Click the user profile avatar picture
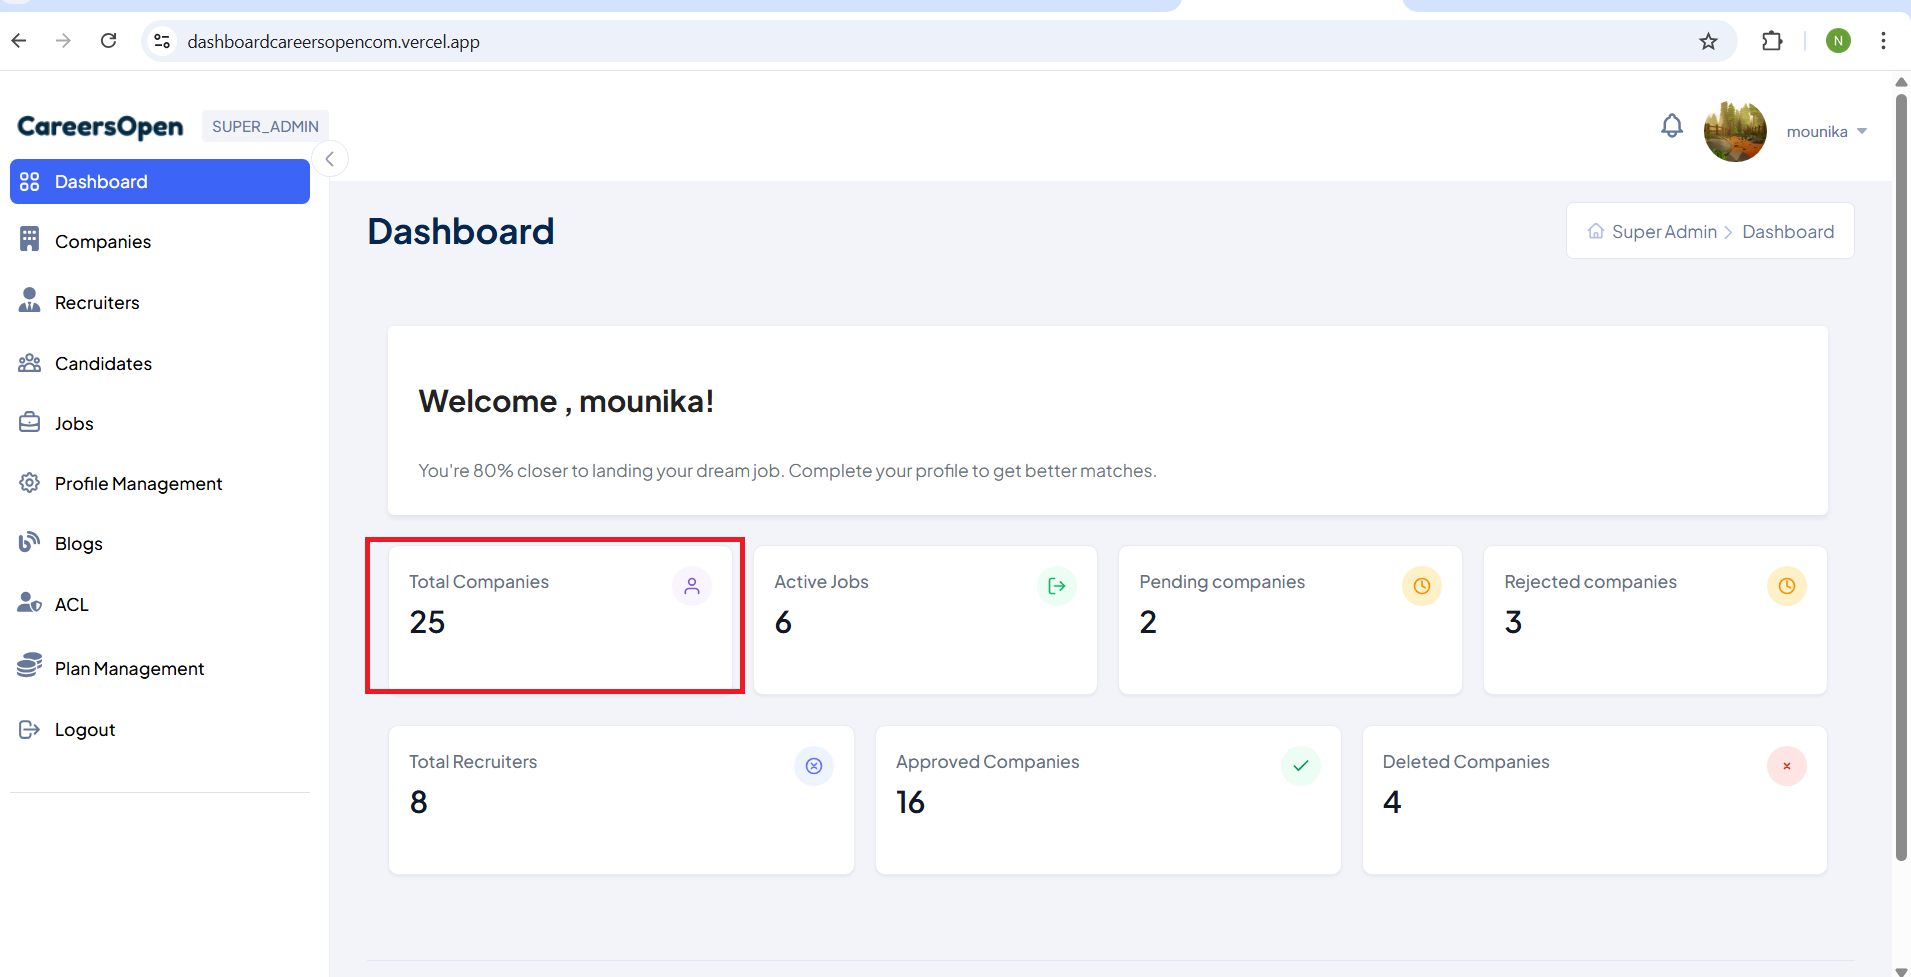Viewport: 1911px width, 977px height. pos(1735,131)
